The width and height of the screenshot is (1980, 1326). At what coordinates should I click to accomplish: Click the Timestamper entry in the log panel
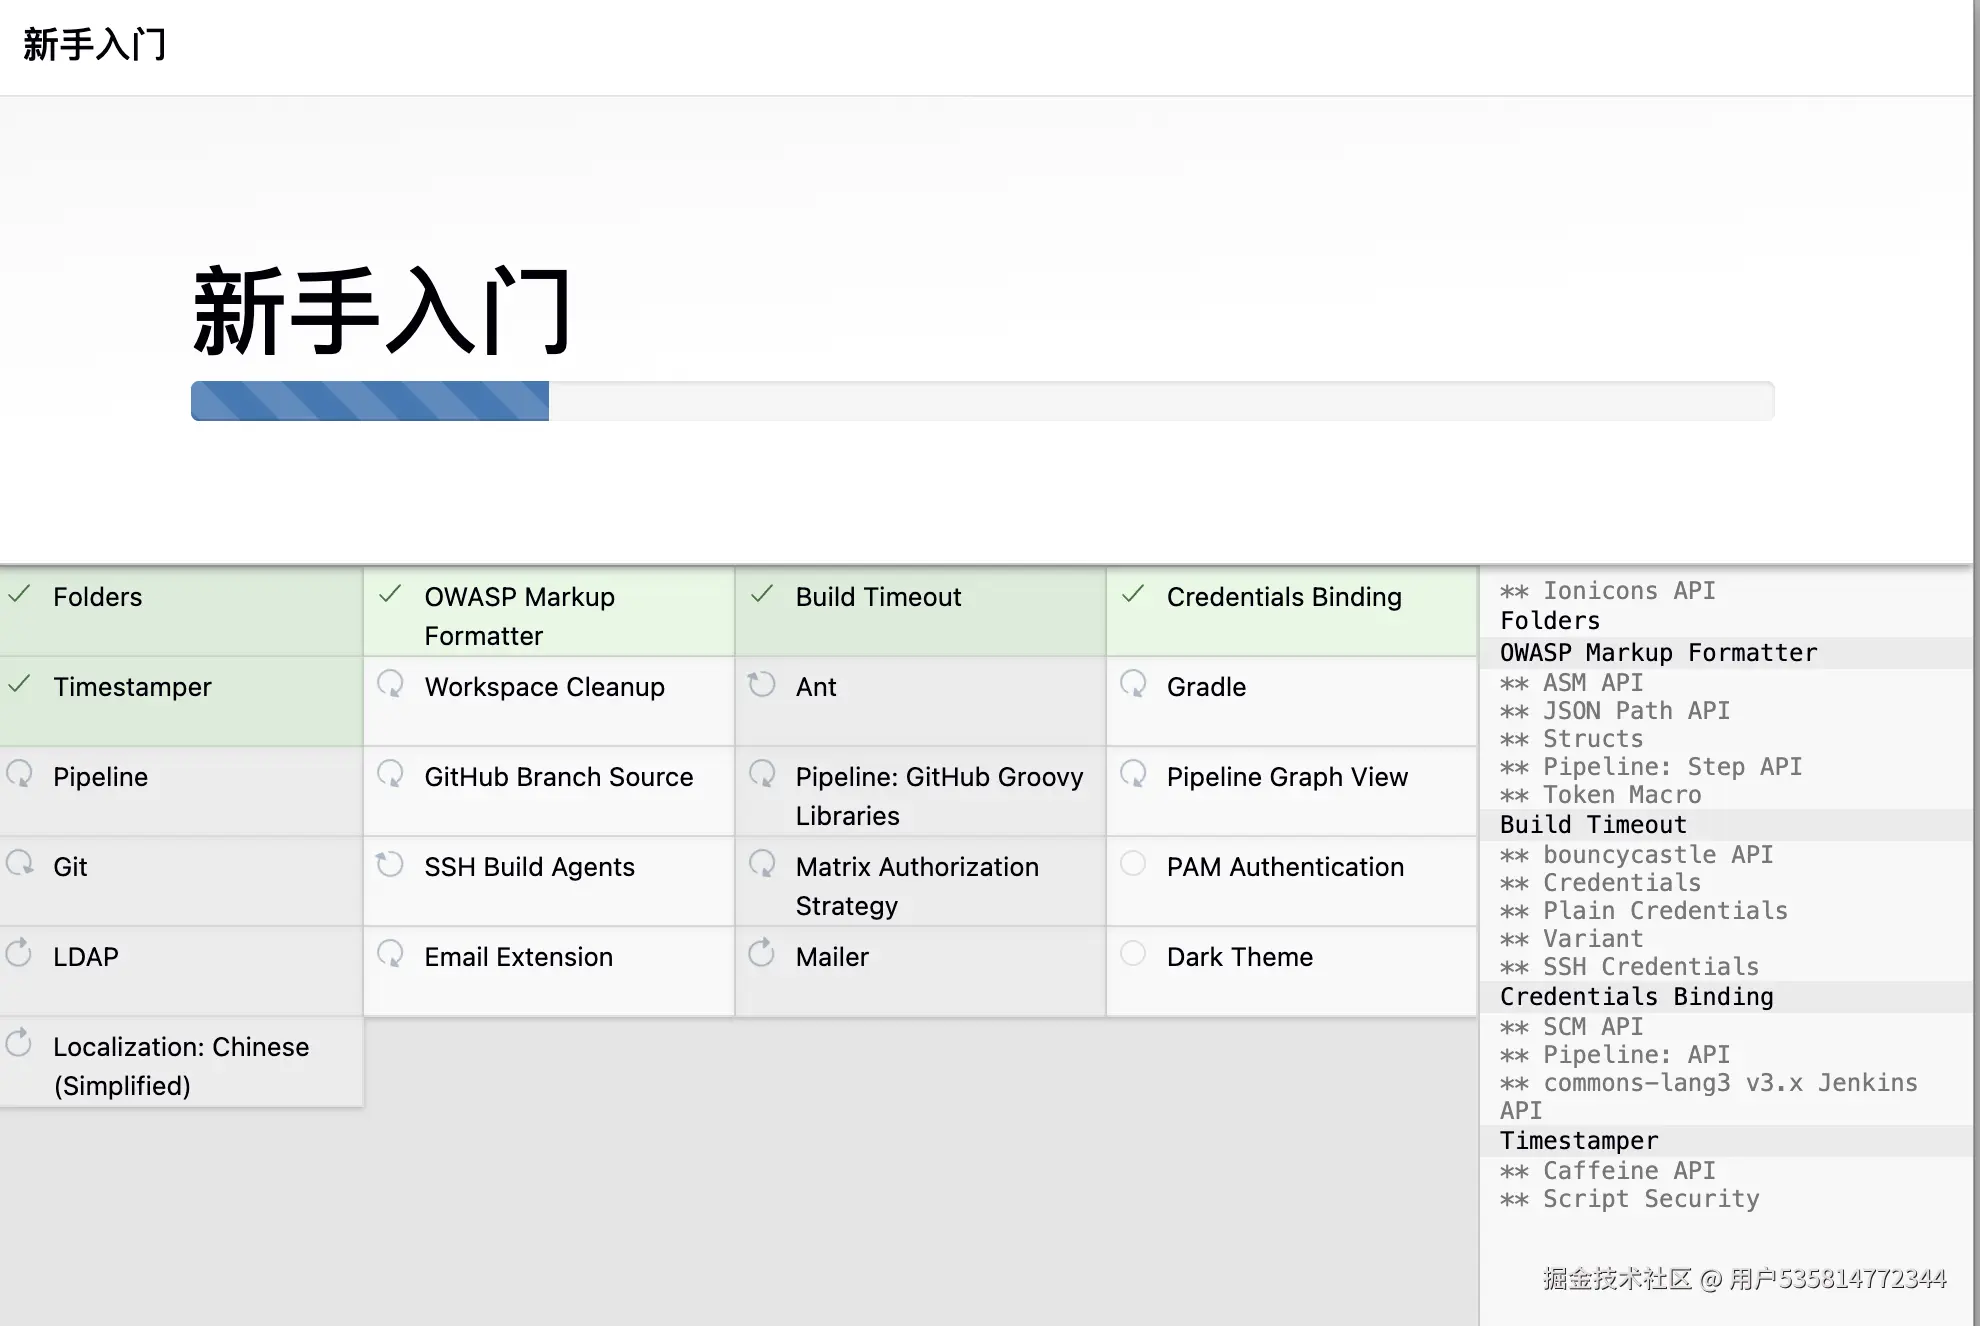(x=1579, y=1141)
